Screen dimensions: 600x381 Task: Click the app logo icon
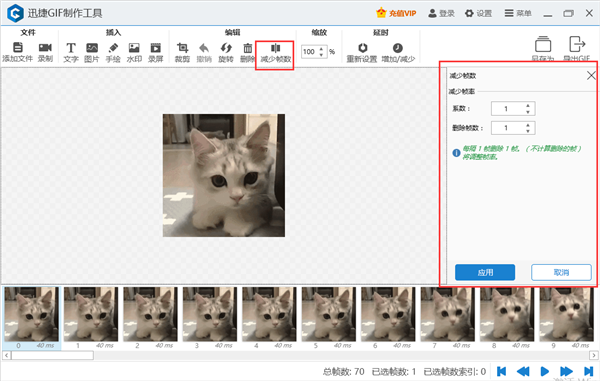pyautogui.click(x=15, y=13)
